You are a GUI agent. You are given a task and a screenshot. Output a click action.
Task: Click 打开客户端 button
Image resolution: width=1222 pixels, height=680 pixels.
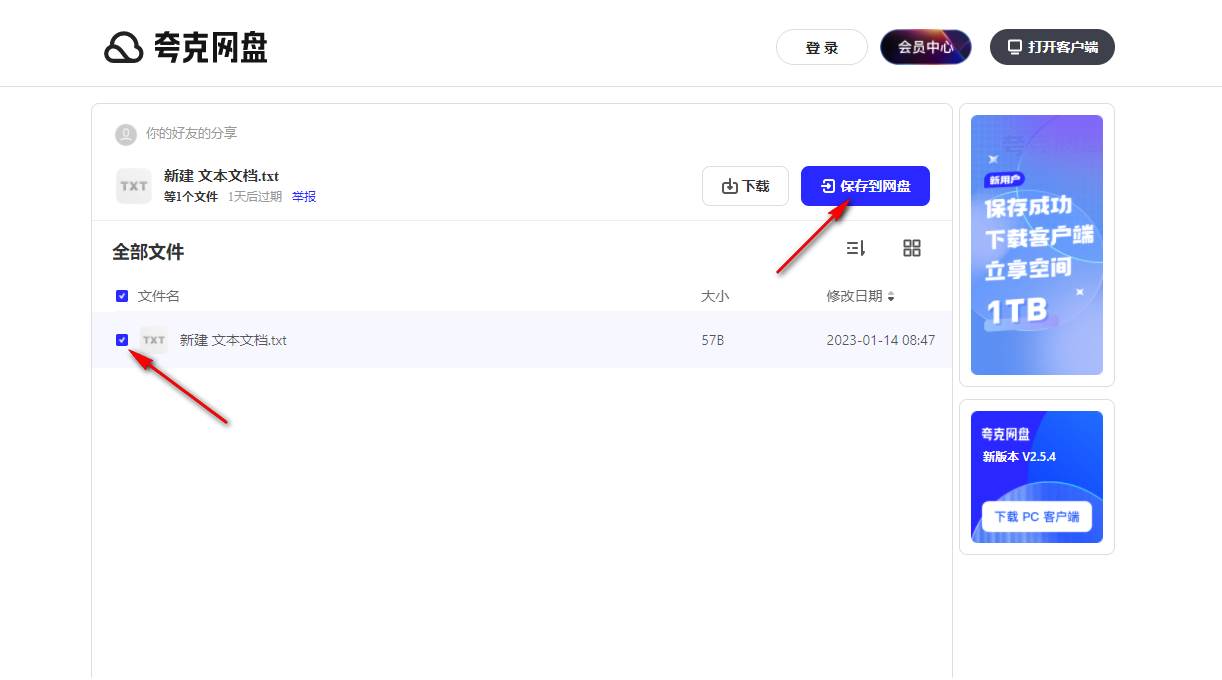(x=1052, y=47)
